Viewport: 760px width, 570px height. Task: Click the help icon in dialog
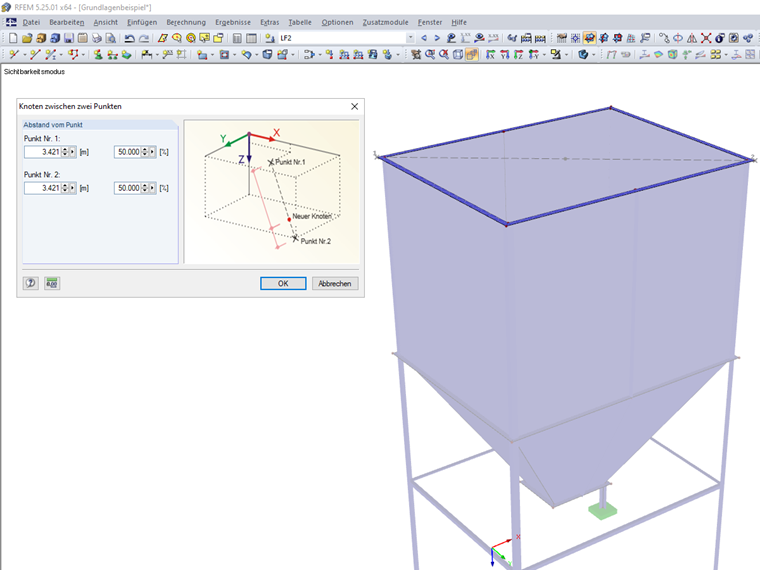tap(31, 283)
